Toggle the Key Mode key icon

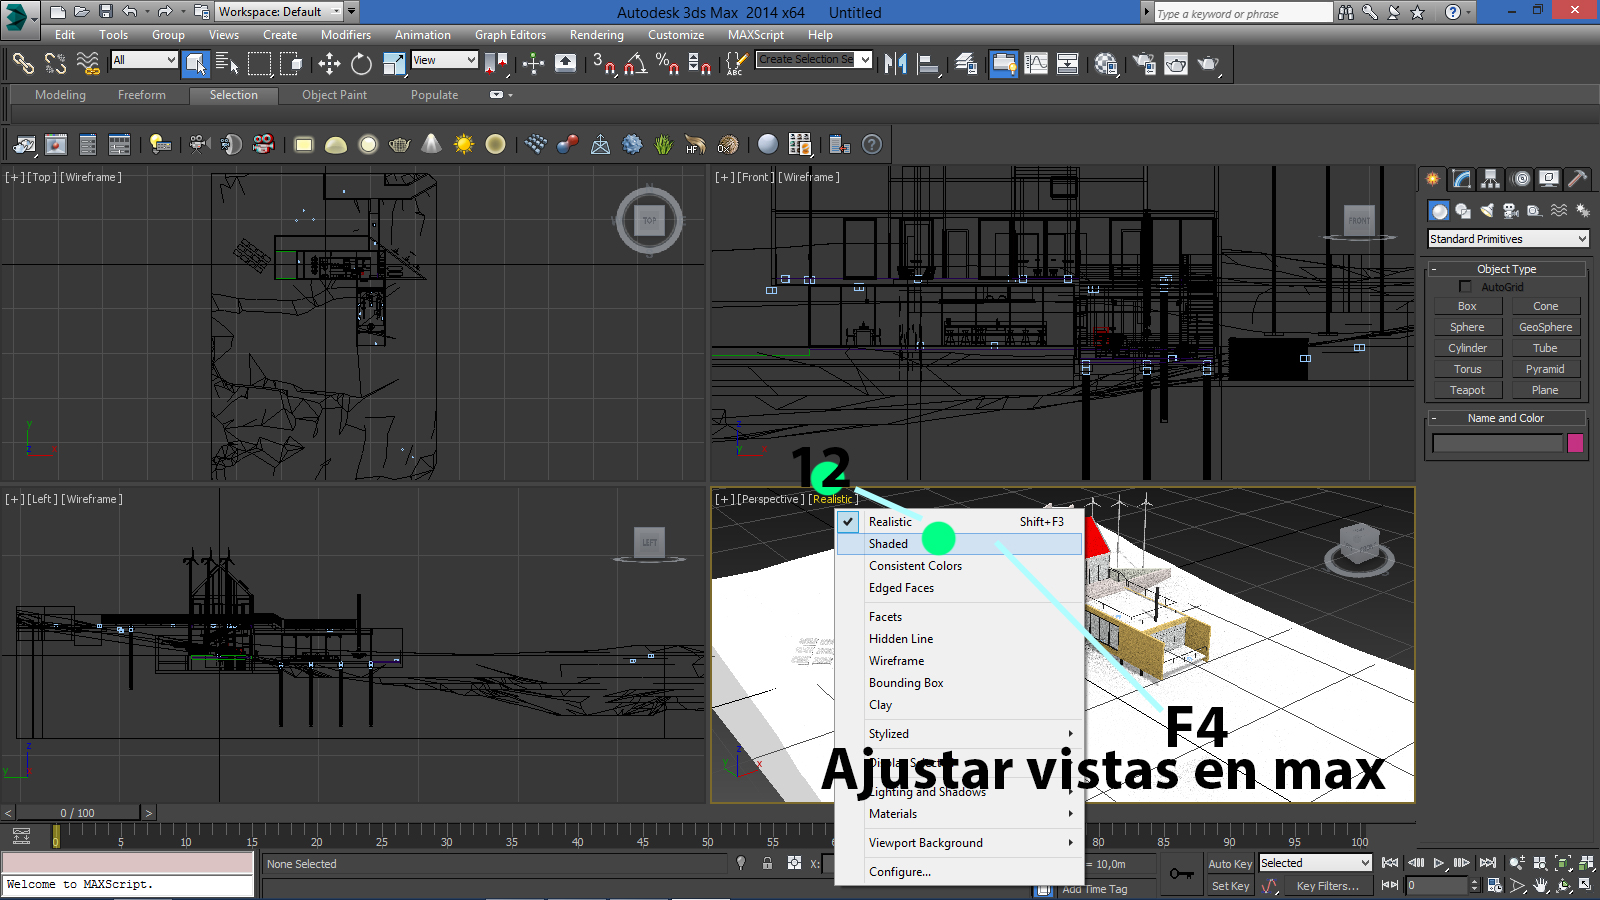[1182, 873]
